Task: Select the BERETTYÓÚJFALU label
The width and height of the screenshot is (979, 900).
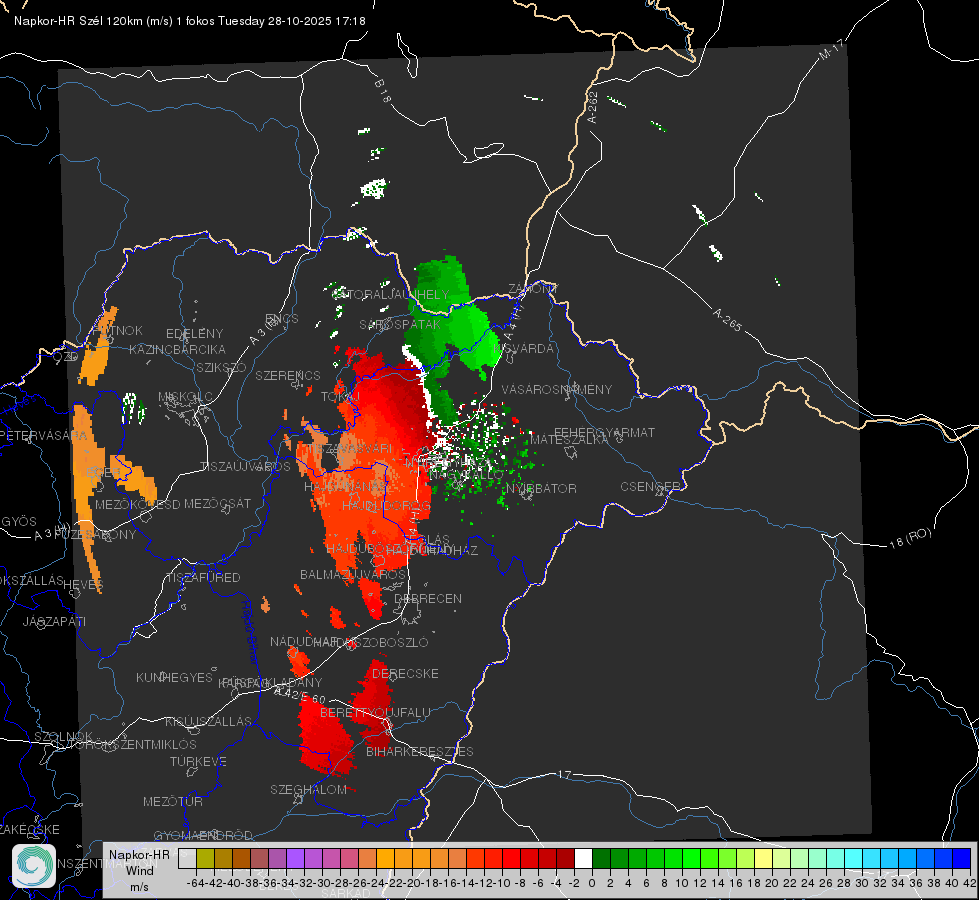Action: coord(375,713)
